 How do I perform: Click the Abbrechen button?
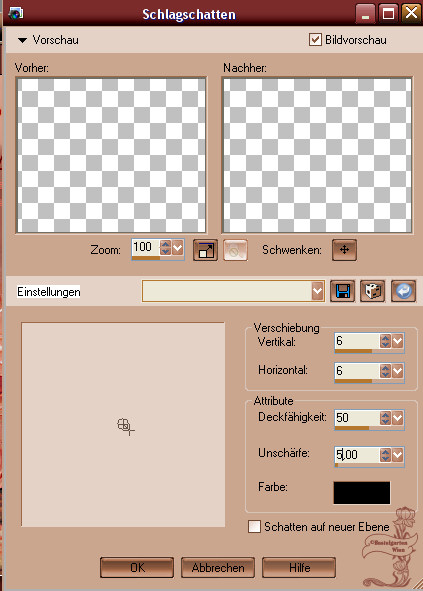click(x=218, y=568)
